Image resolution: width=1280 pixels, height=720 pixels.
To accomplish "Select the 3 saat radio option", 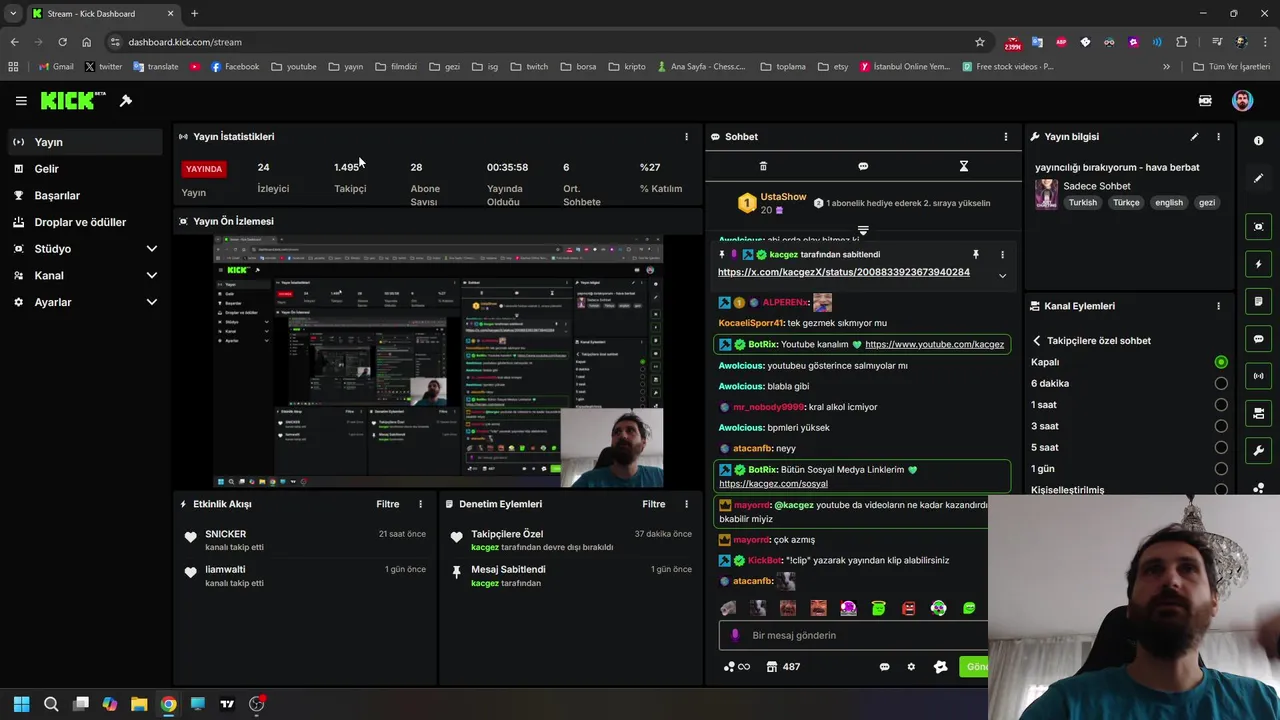I will pyautogui.click(x=1220, y=426).
